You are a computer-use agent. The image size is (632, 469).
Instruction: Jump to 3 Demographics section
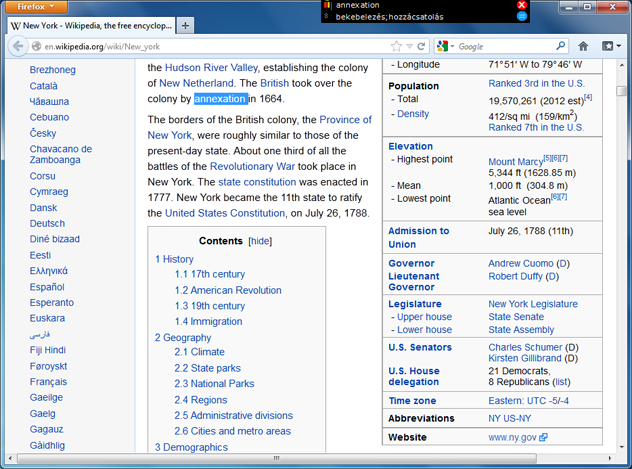click(x=191, y=447)
